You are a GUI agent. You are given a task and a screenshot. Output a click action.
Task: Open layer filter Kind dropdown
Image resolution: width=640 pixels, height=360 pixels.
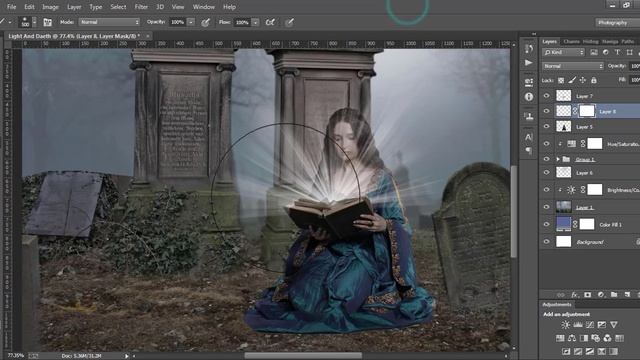coord(564,52)
